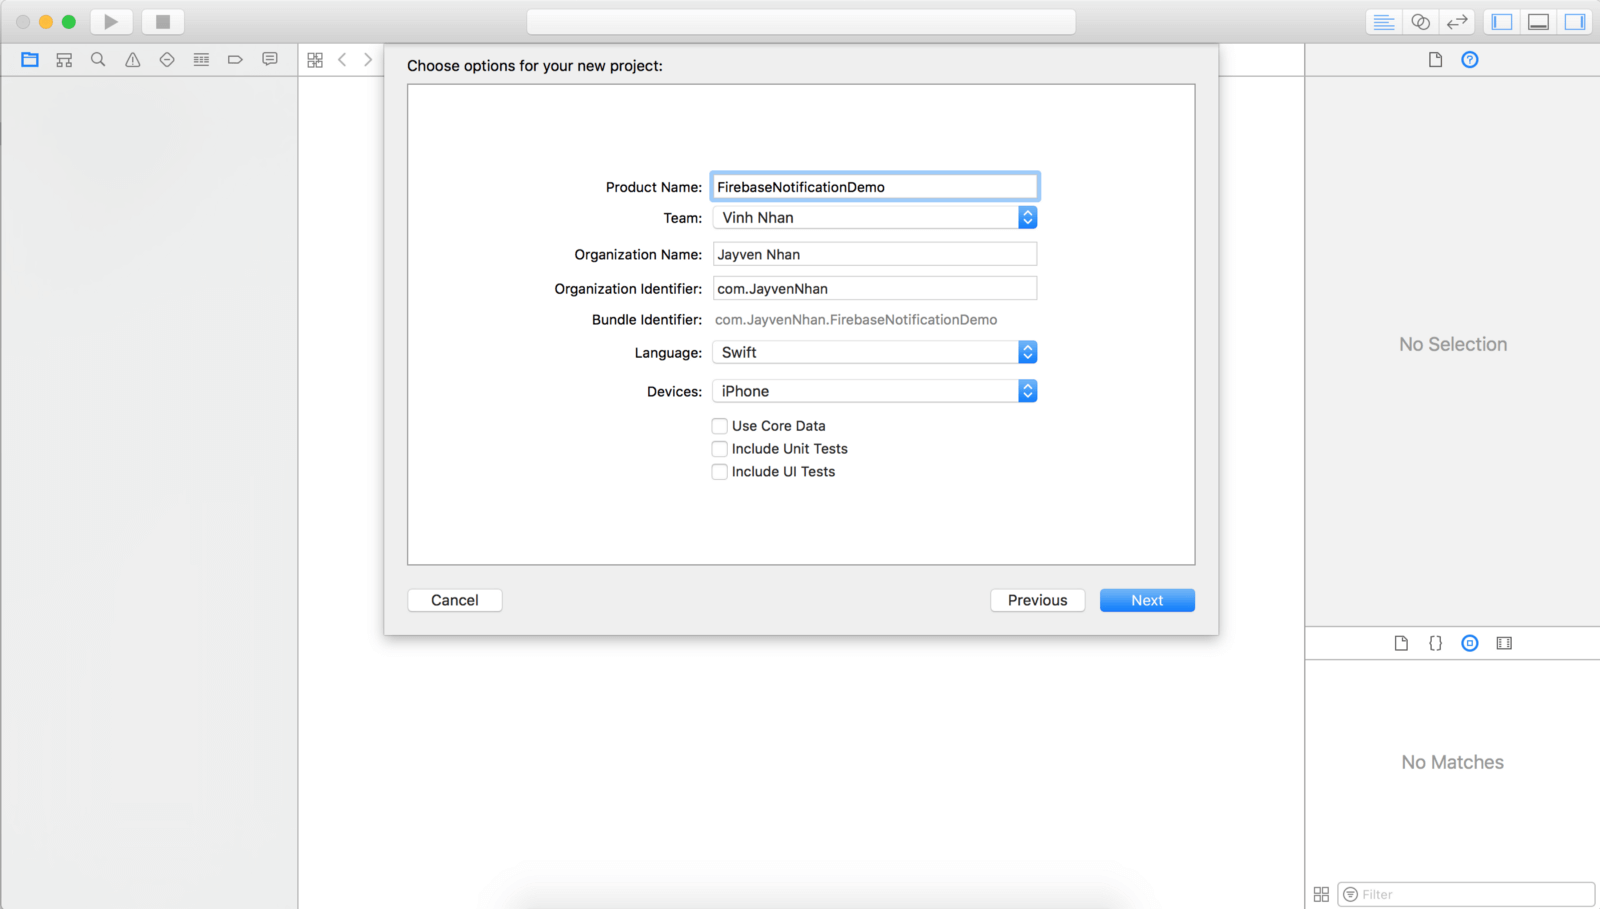1600x909 pixels.
Task: Toggle the Utilities panel visibility
Action: [x=1575, y=22]
